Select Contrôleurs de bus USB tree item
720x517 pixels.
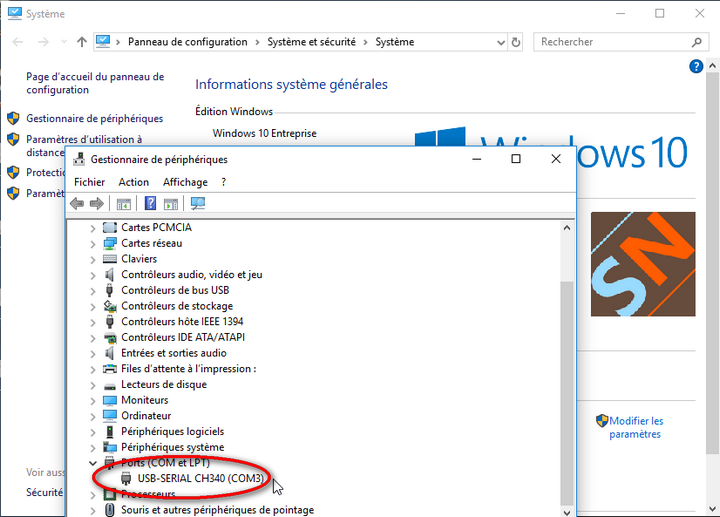[175, 290]
